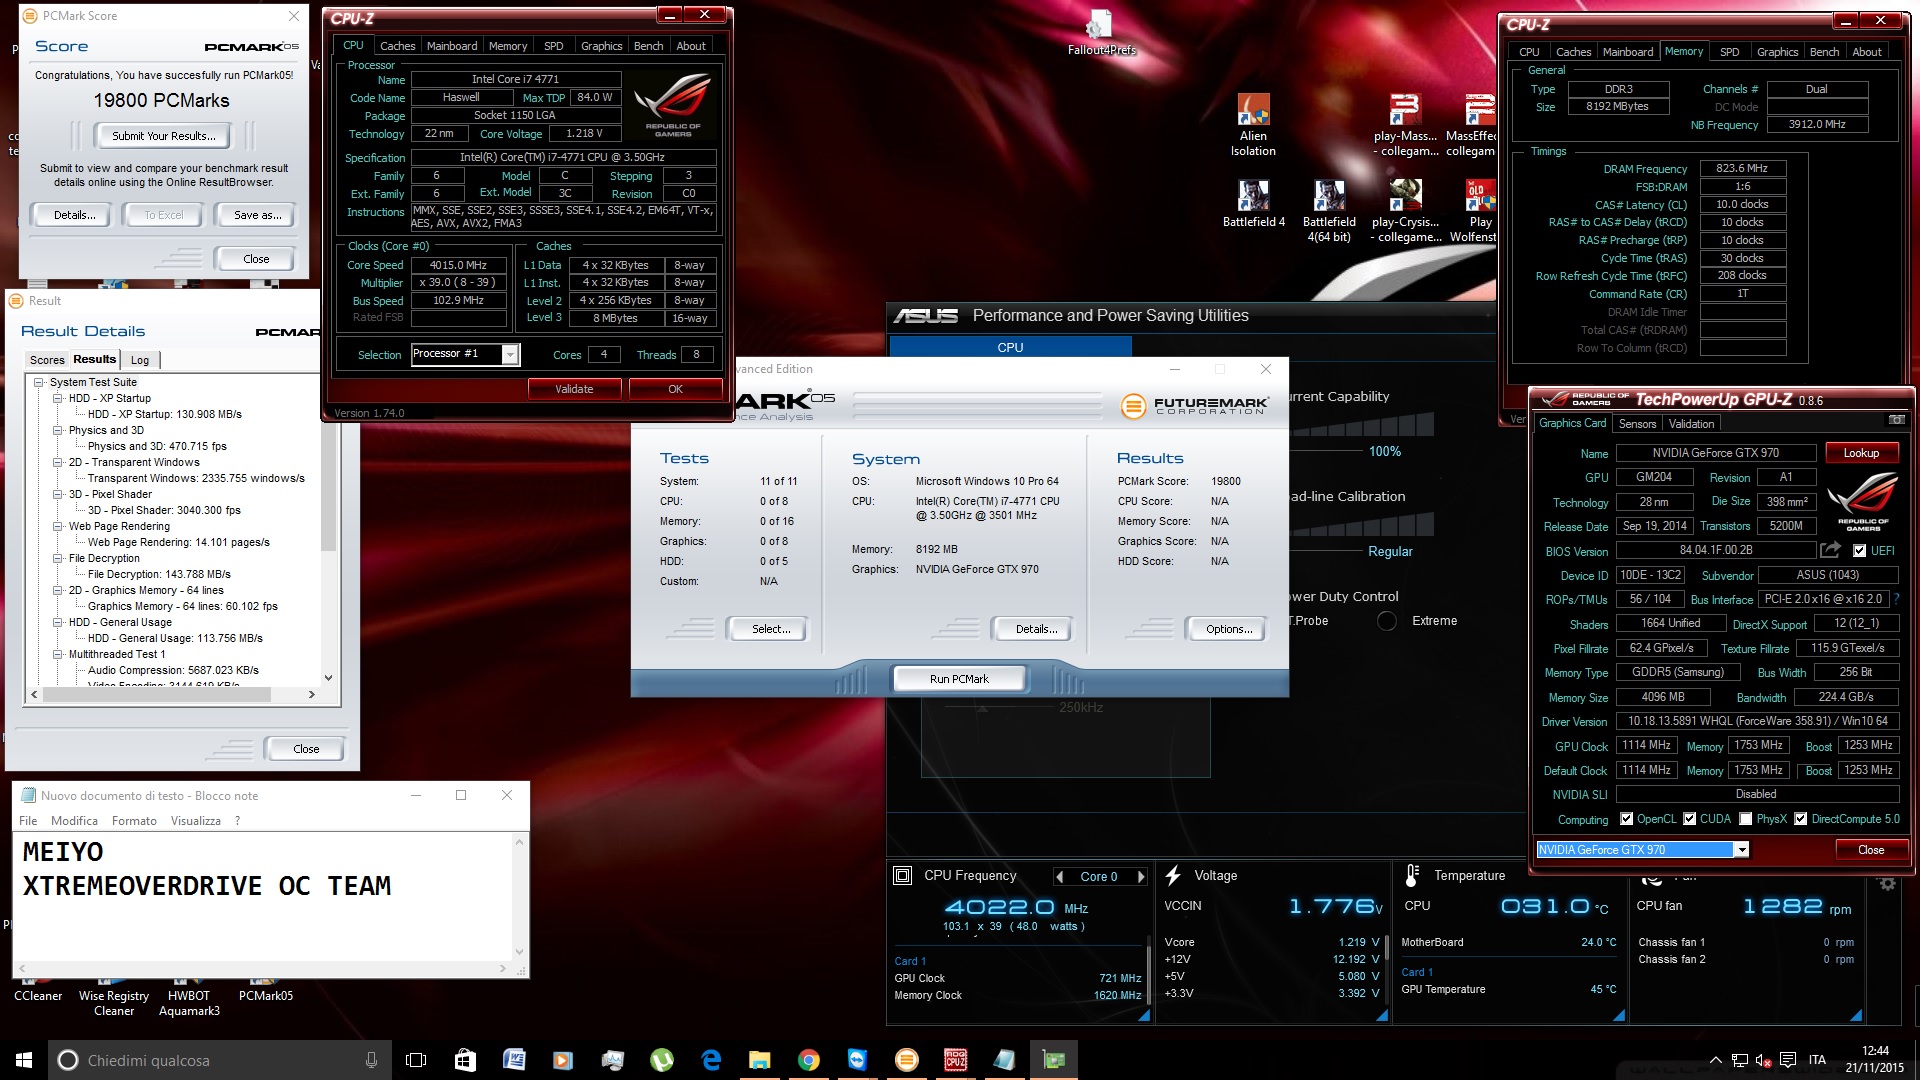Click next core arrow beside Core 0
Screen dimensions: 1920x1080
click(1141, 877)
